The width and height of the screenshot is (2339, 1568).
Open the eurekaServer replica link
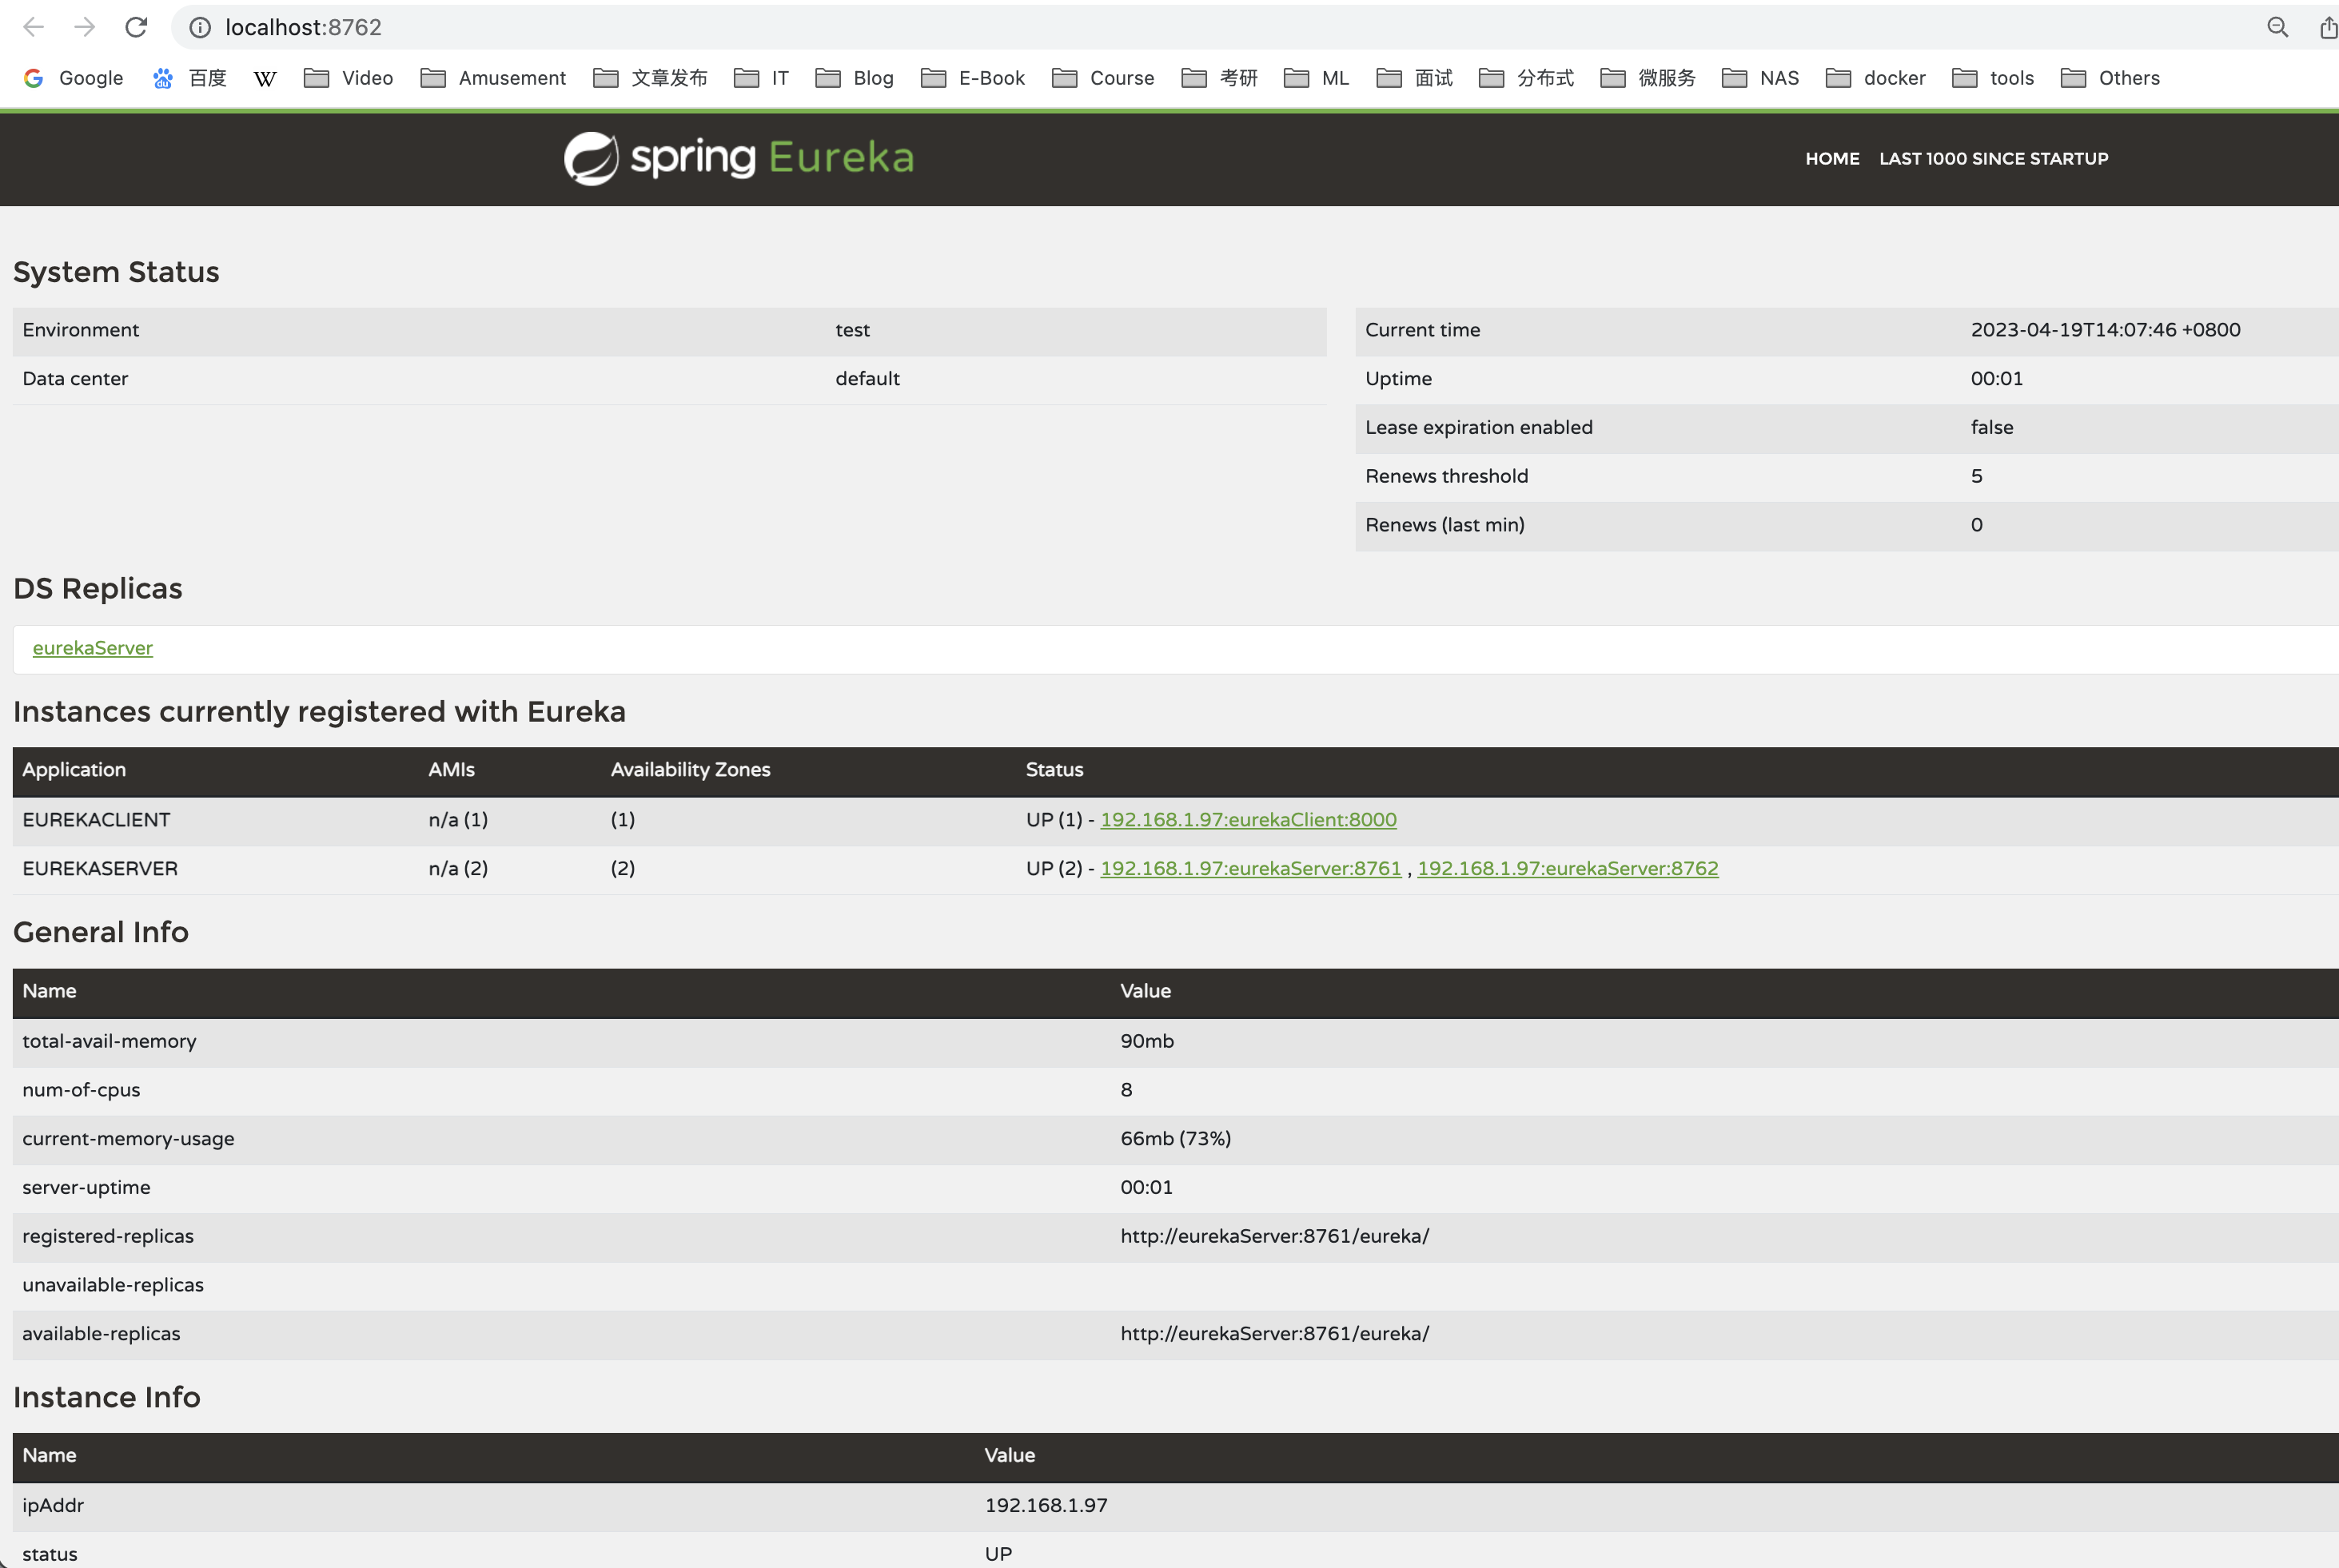coord(93,648)
